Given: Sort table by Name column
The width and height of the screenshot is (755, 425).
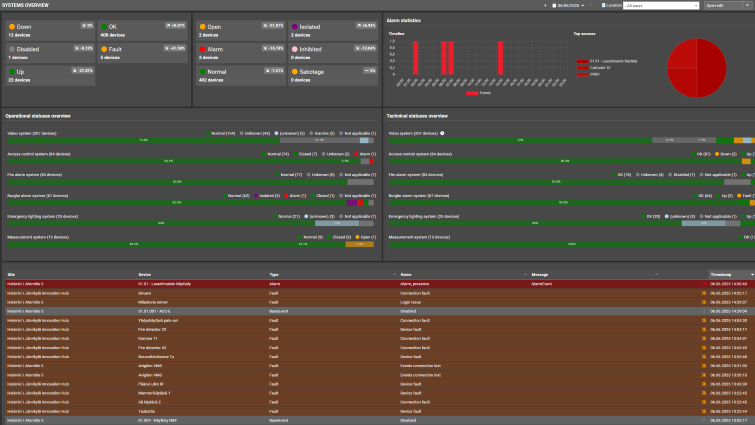Looking at the screenshot, I should 405,274.
